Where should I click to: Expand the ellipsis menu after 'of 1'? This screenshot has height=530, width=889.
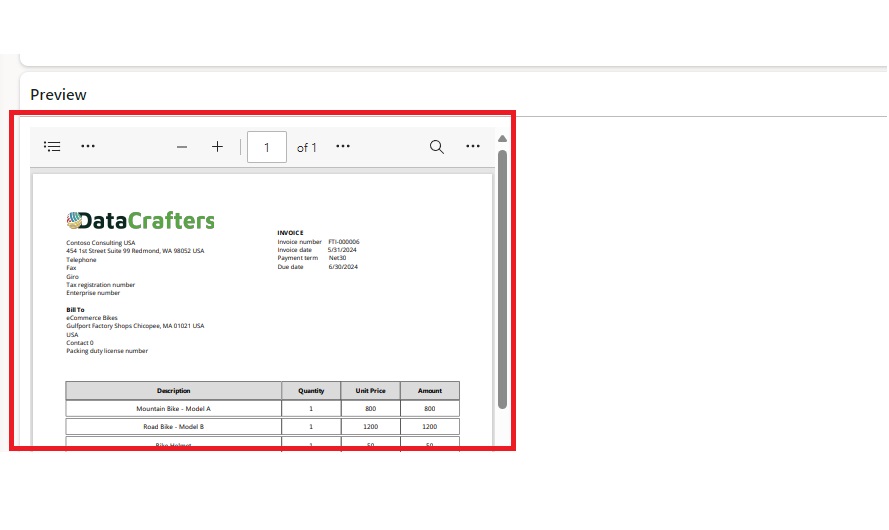point(343,146)
